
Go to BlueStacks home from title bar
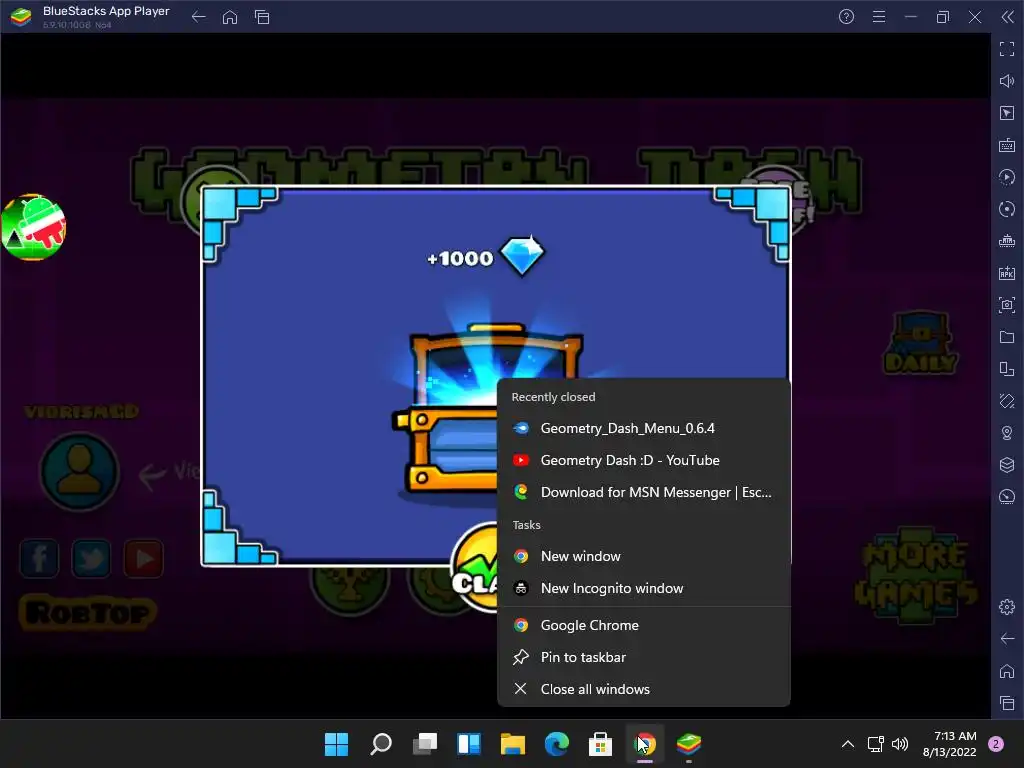(x=230, y=17)
